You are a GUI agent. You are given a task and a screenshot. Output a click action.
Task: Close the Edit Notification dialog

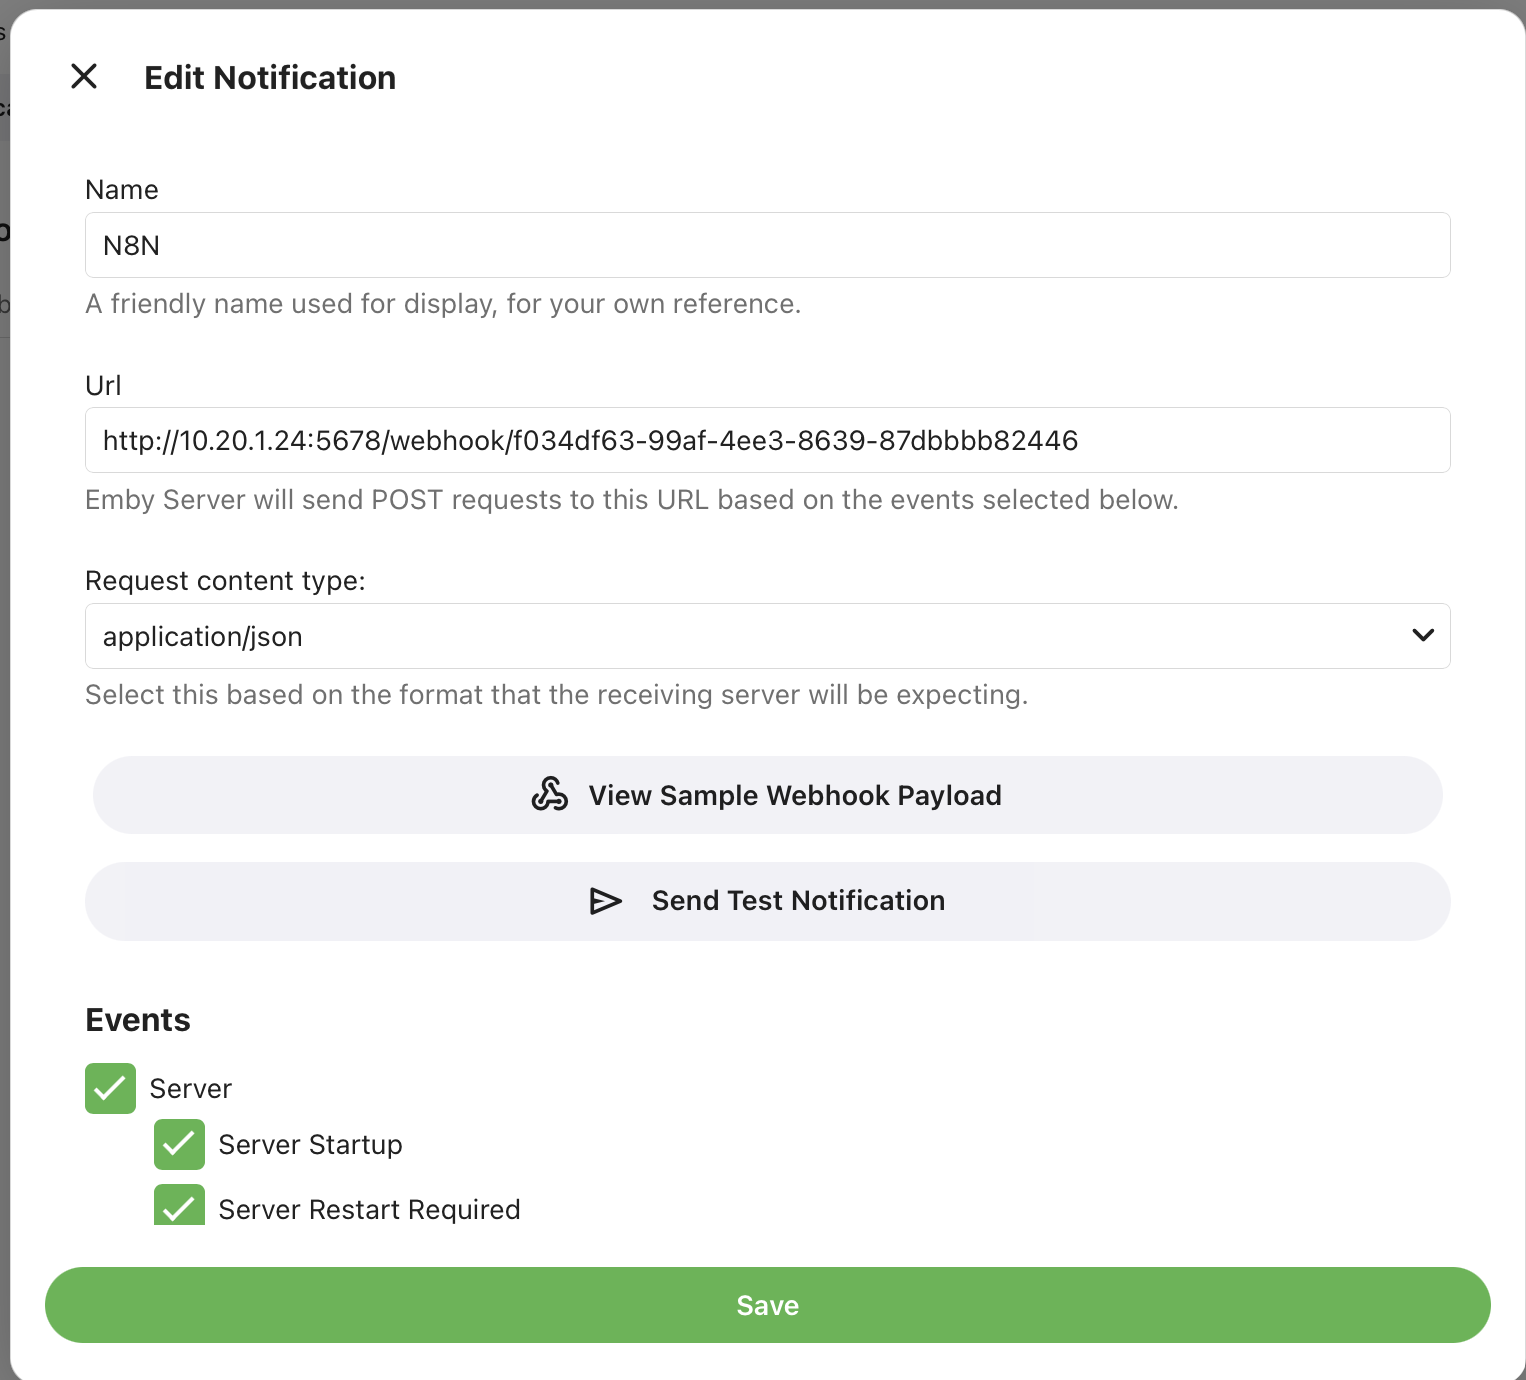(84, 76)
